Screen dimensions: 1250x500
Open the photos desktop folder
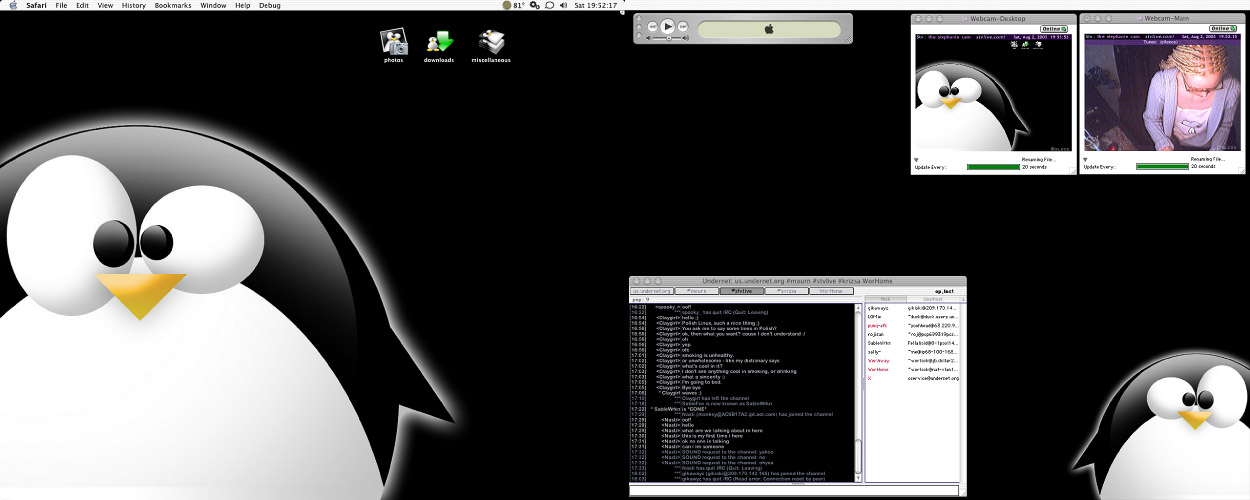(394, 42)
